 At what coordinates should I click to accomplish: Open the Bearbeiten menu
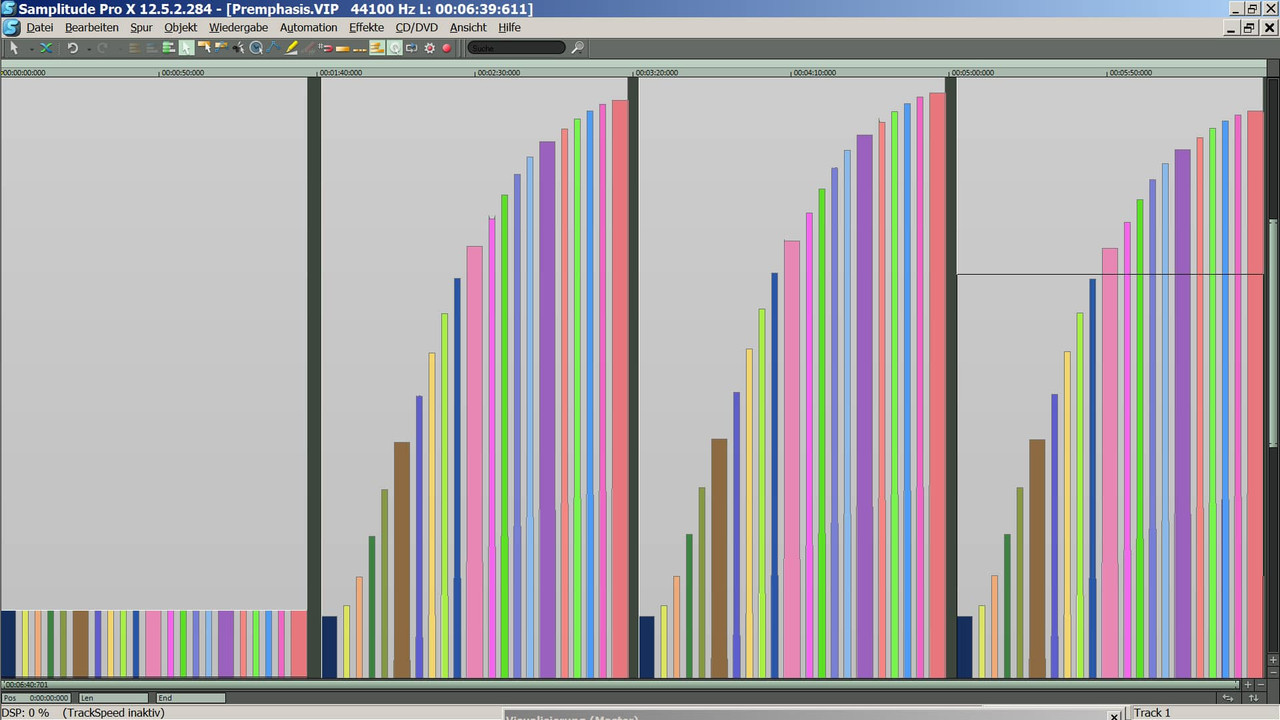point(92,27)
